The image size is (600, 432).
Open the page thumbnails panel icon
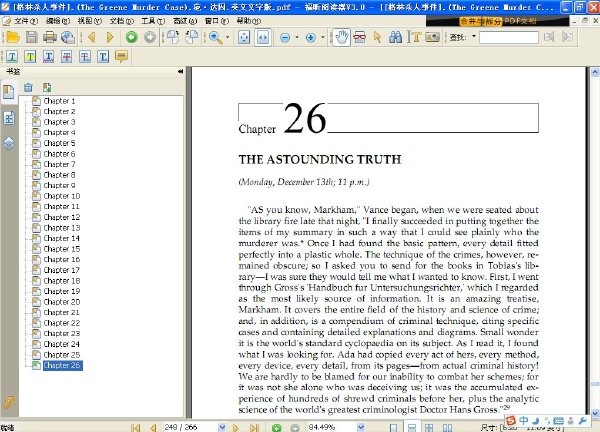[9, 118]
